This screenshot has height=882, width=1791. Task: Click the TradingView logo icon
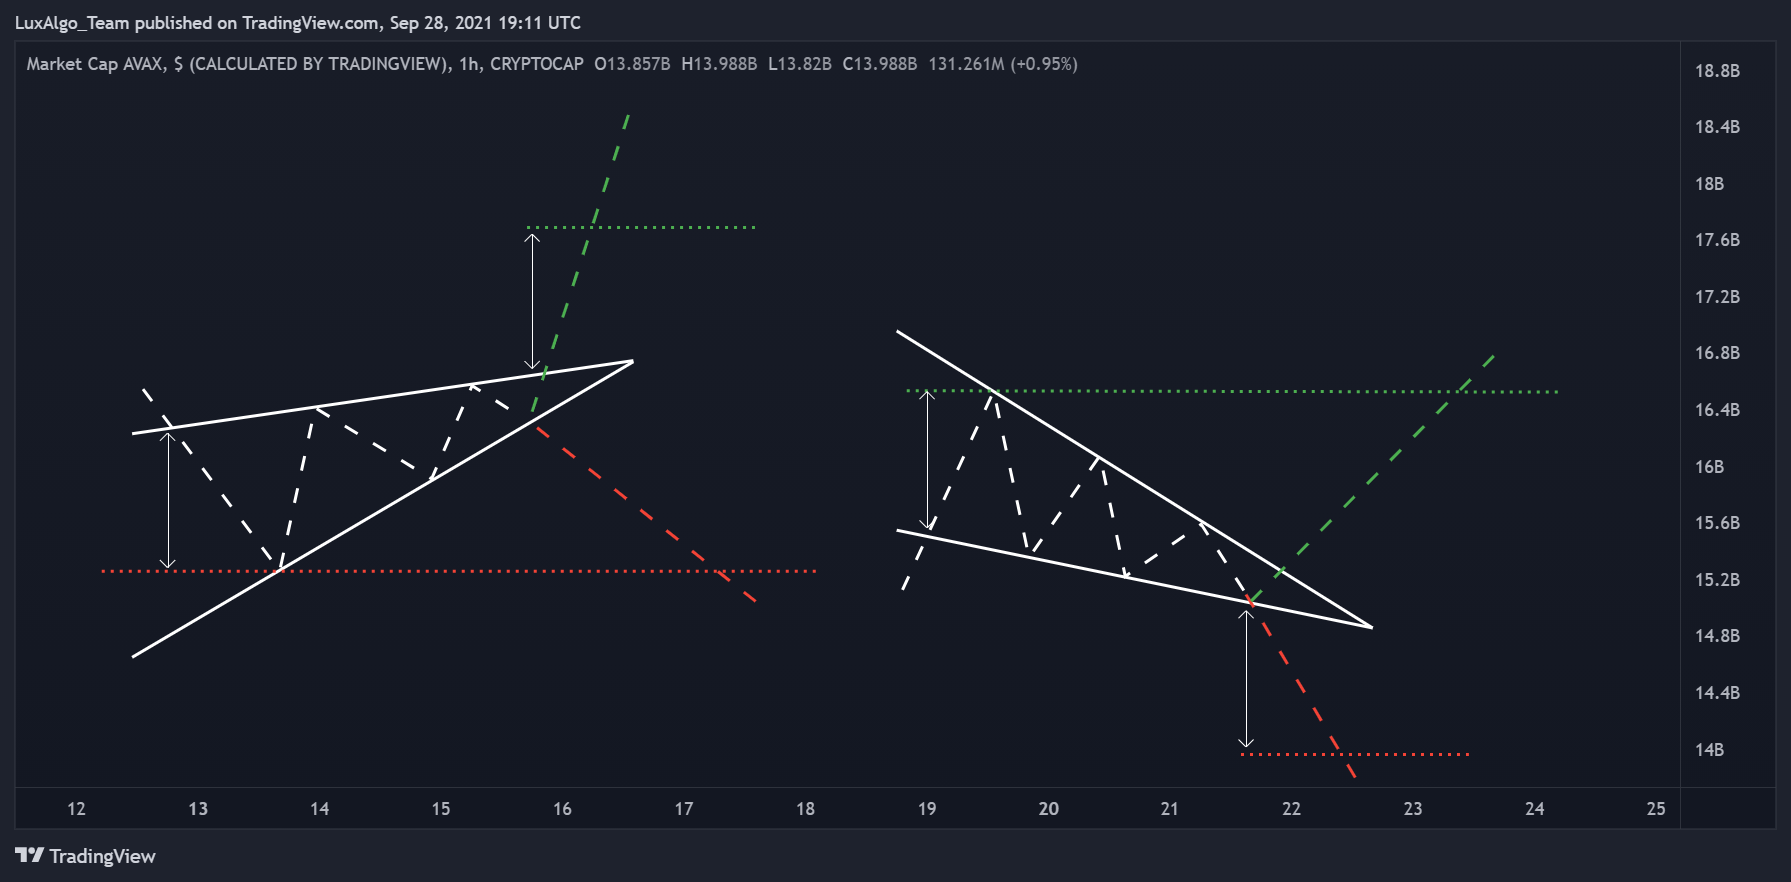(30, 855)
